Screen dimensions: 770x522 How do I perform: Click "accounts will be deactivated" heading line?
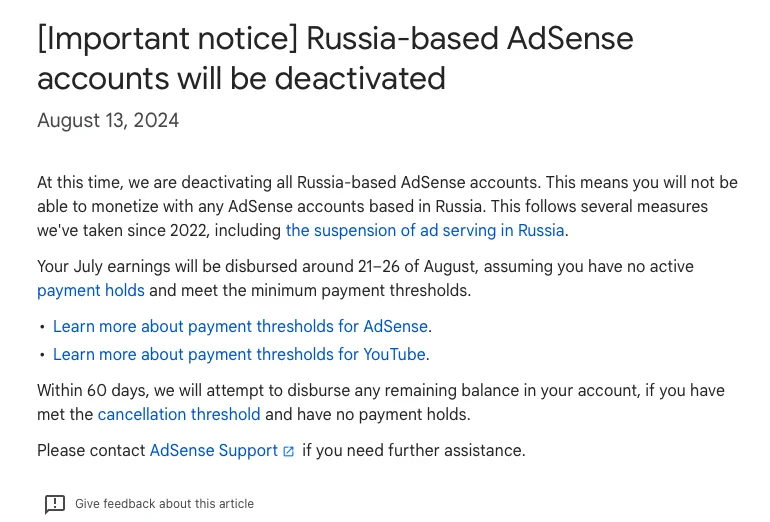(241, 77)
